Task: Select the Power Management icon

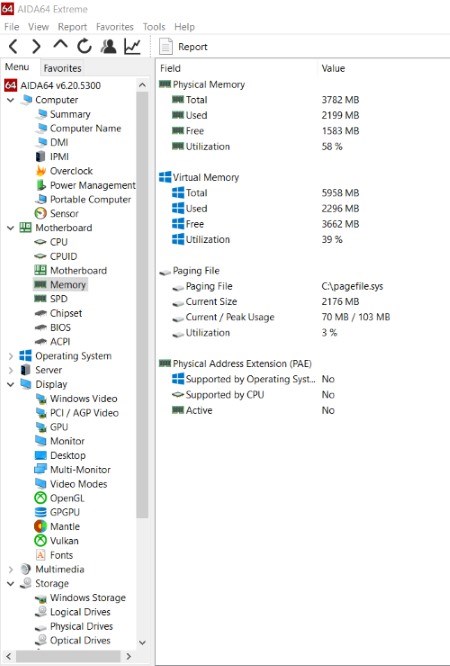Action: pos(41,185)
